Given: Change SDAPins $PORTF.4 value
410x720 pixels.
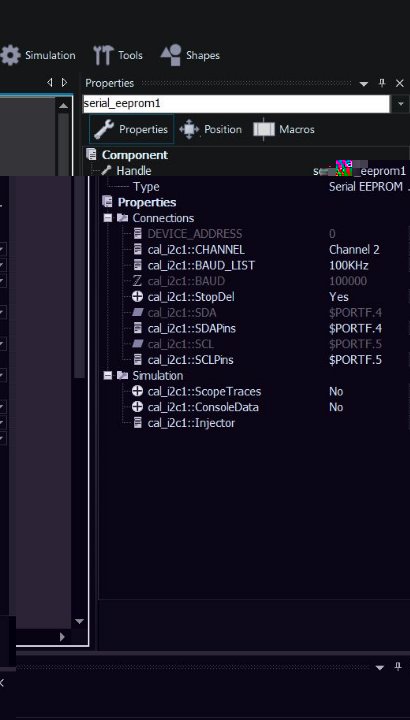Looking at the screenshot, I should coord(355,328).
